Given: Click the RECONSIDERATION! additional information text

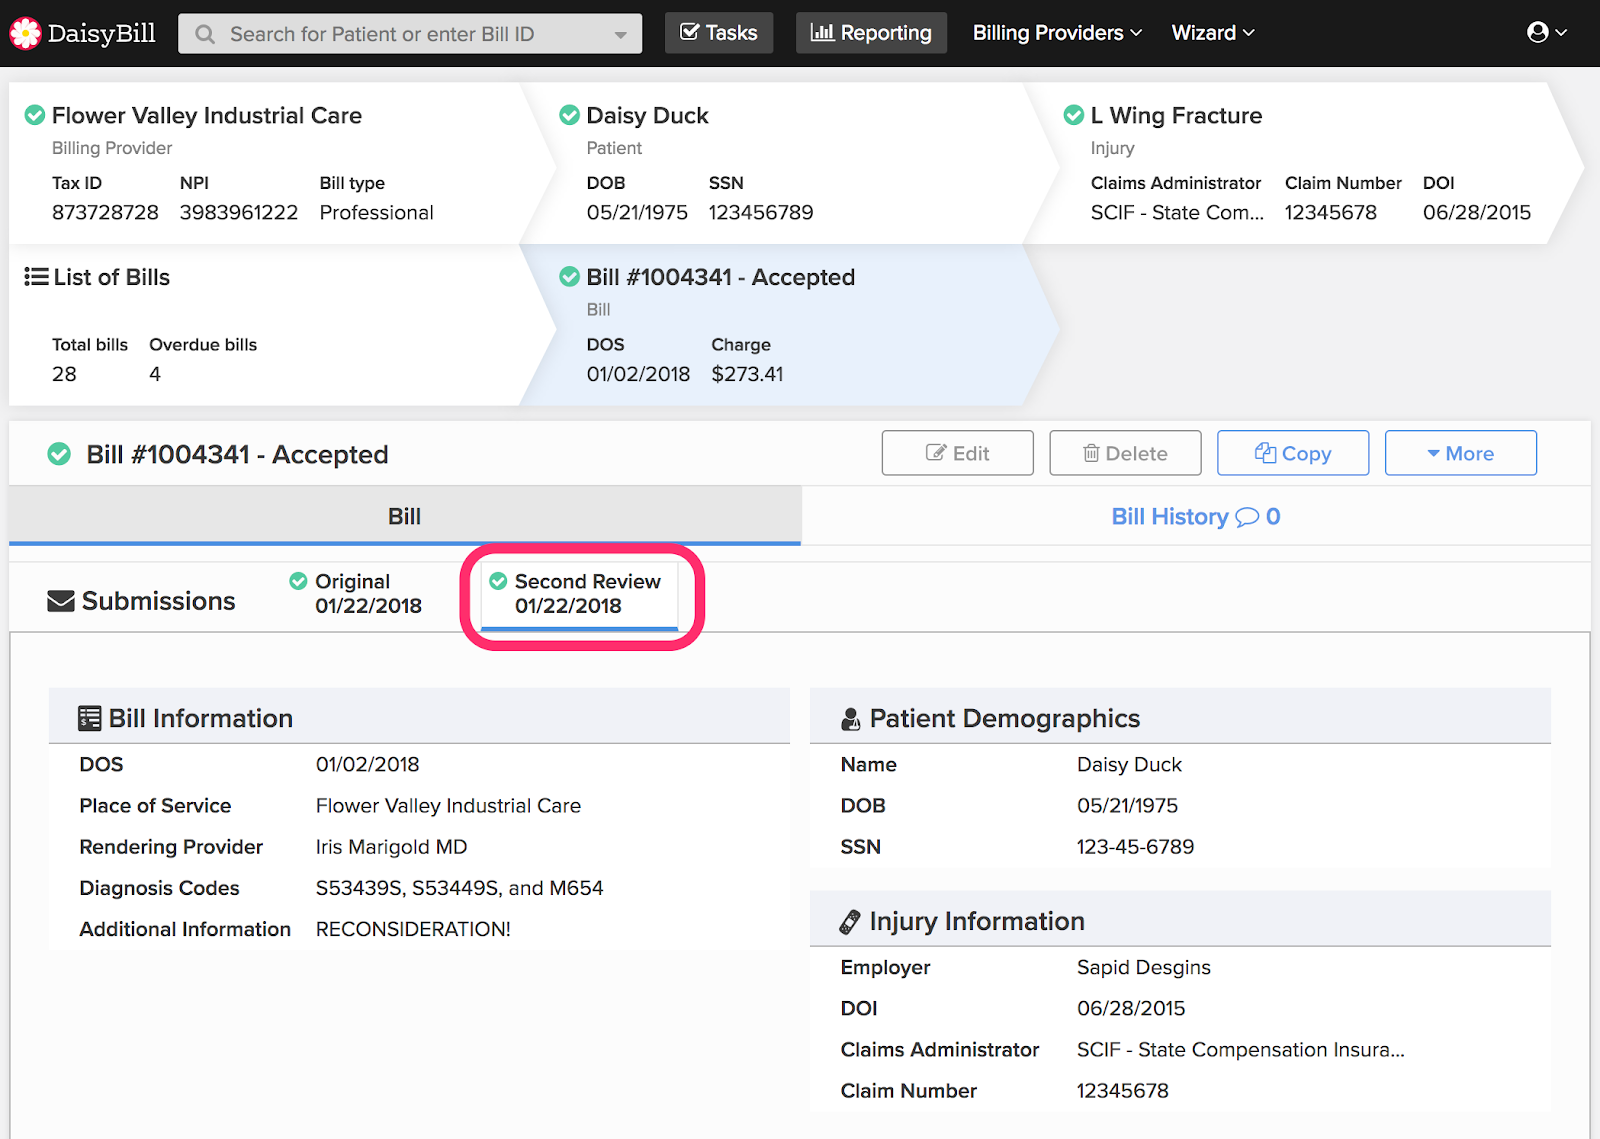Looking at the screenshot, I should tap(413, 929).
